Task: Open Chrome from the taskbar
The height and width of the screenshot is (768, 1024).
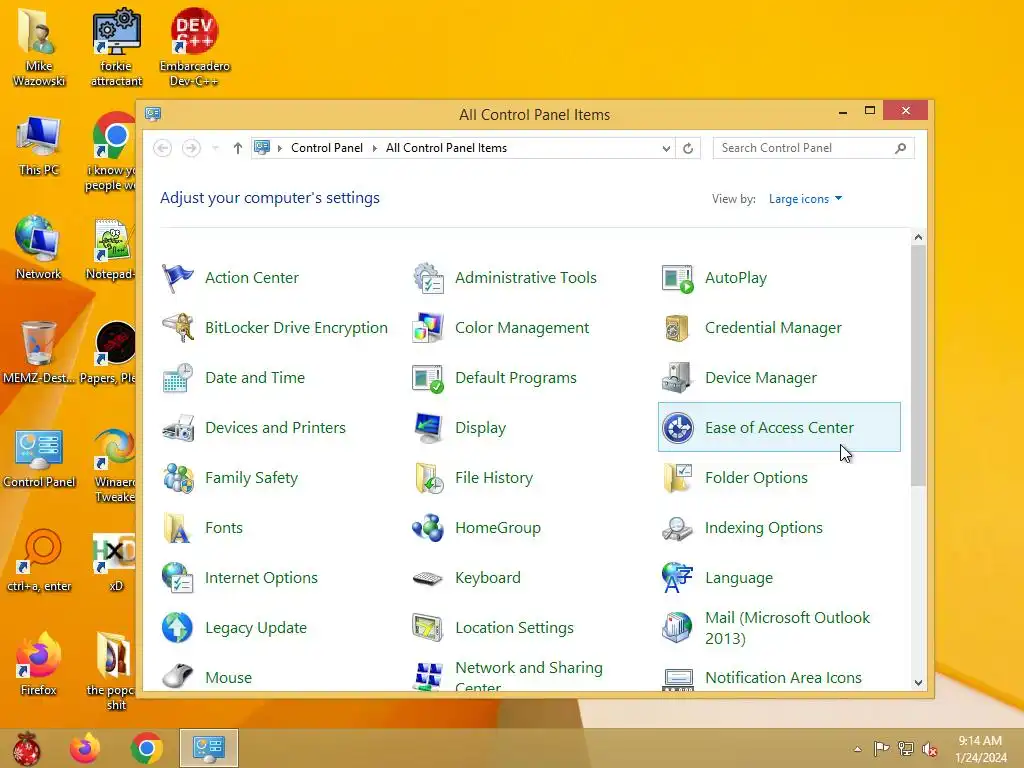Action: pyautogui.click(x=147, y=748)
